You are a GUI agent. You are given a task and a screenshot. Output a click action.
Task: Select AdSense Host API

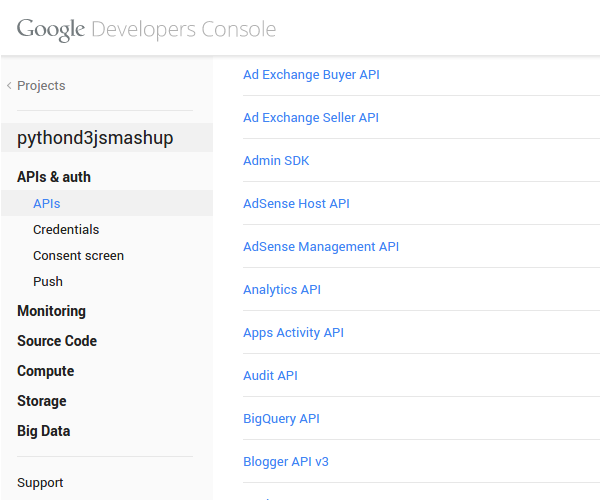[296, 204]
